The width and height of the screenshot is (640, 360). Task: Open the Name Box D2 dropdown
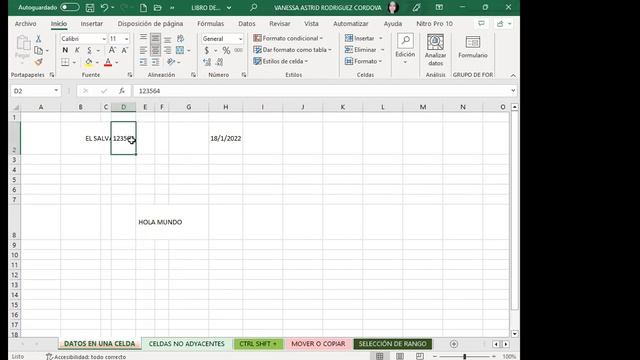point(56,91)
